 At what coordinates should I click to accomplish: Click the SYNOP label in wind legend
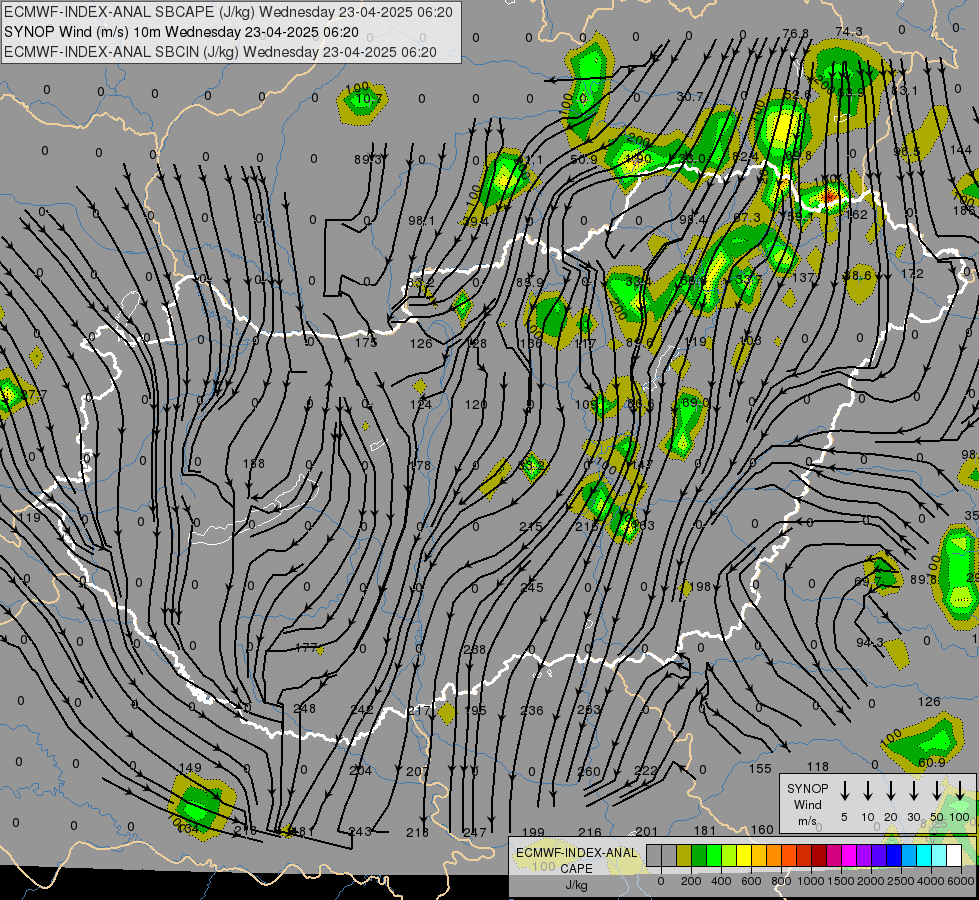tap(807, 789)
